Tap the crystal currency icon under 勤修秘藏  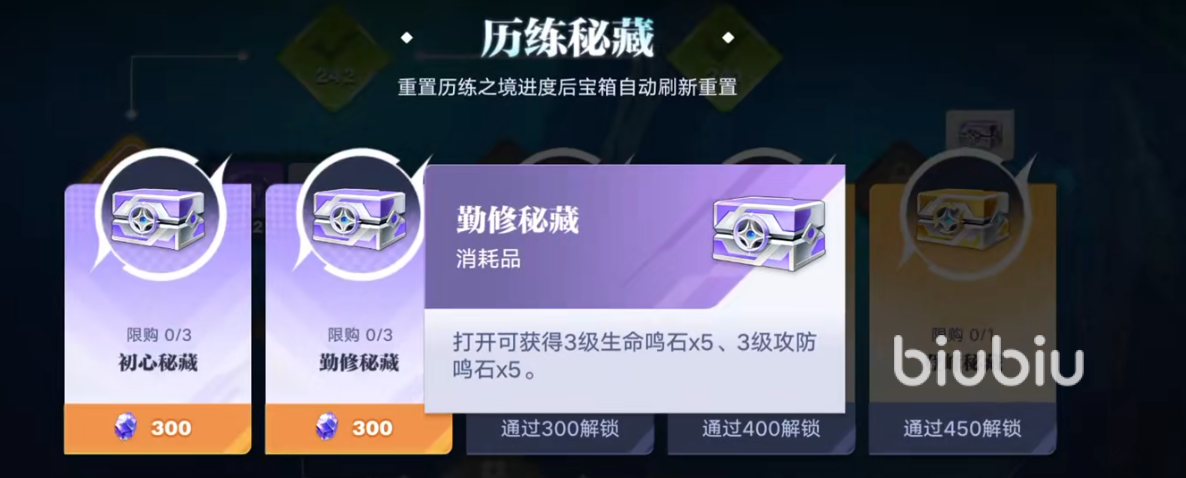pyautogui.click(x=326, y=428)
